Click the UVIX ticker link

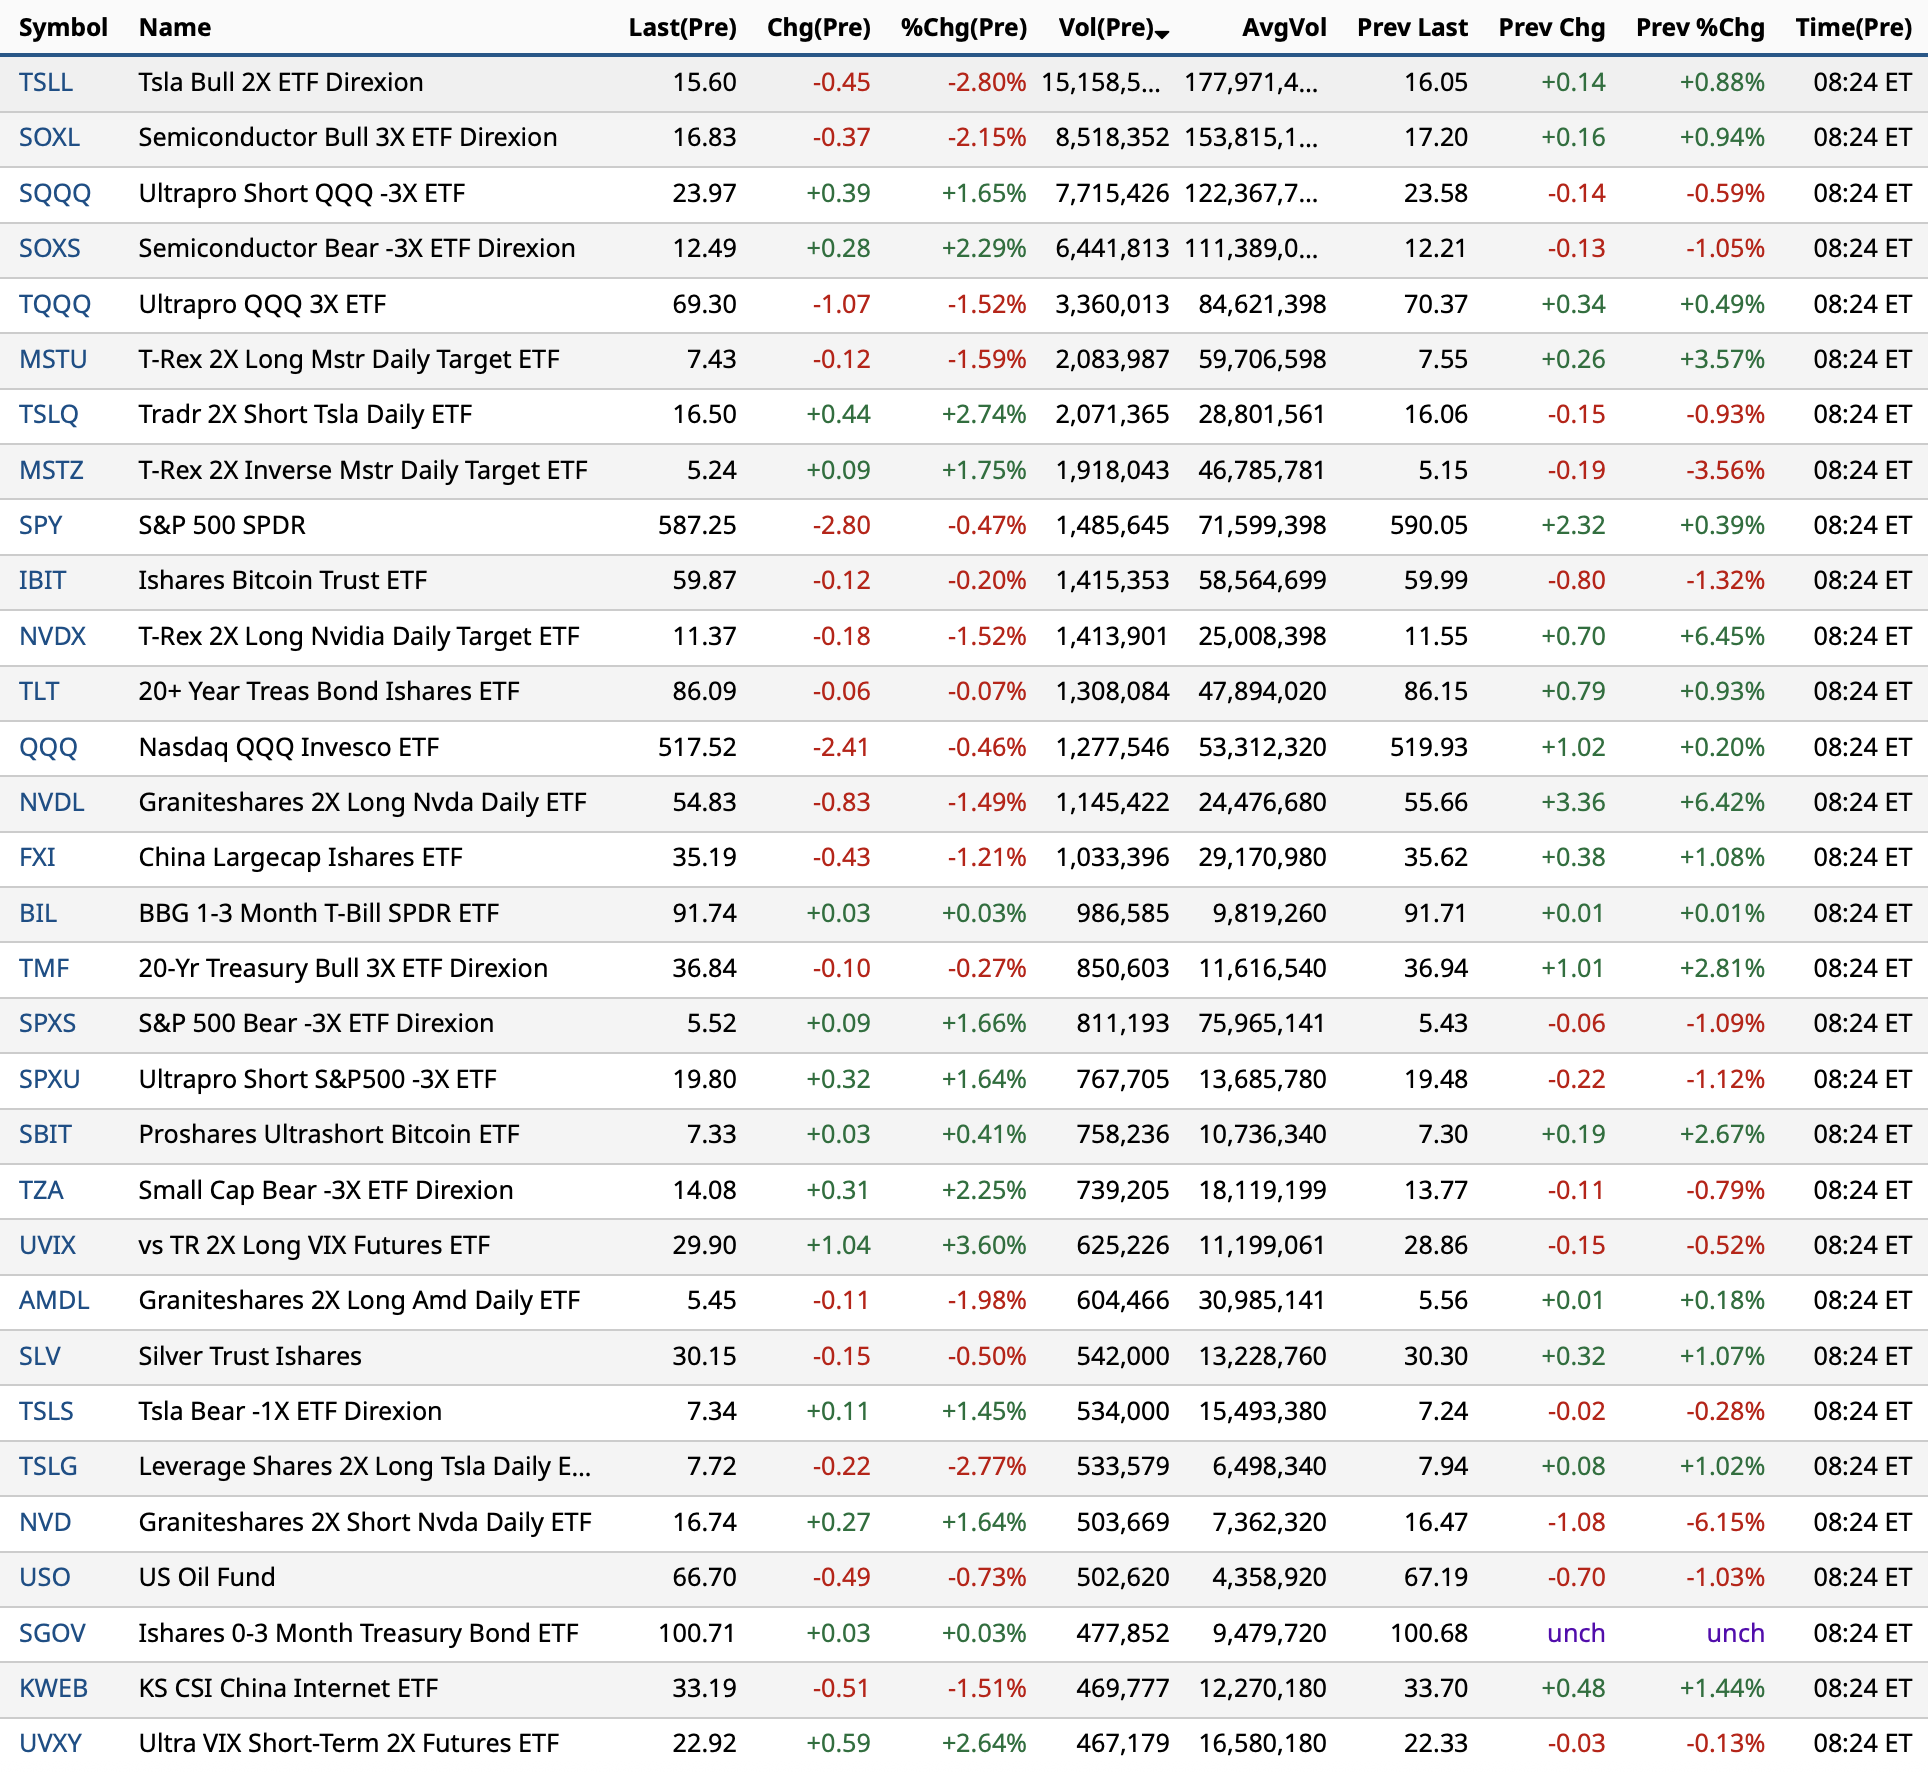48,1245
